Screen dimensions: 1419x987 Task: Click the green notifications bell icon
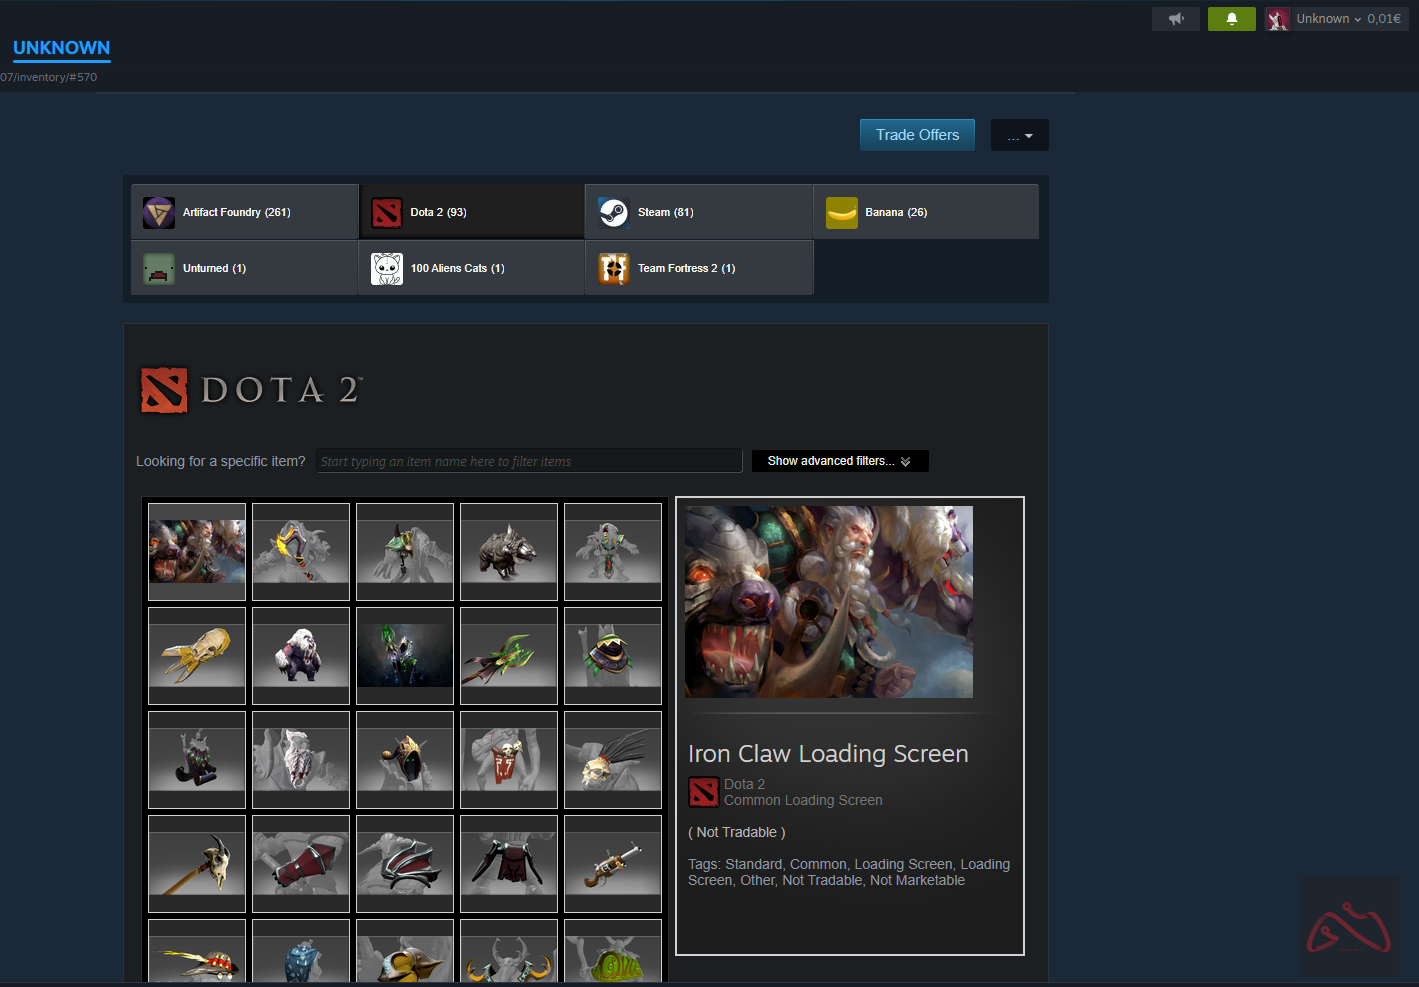[x=1231, y=19]
